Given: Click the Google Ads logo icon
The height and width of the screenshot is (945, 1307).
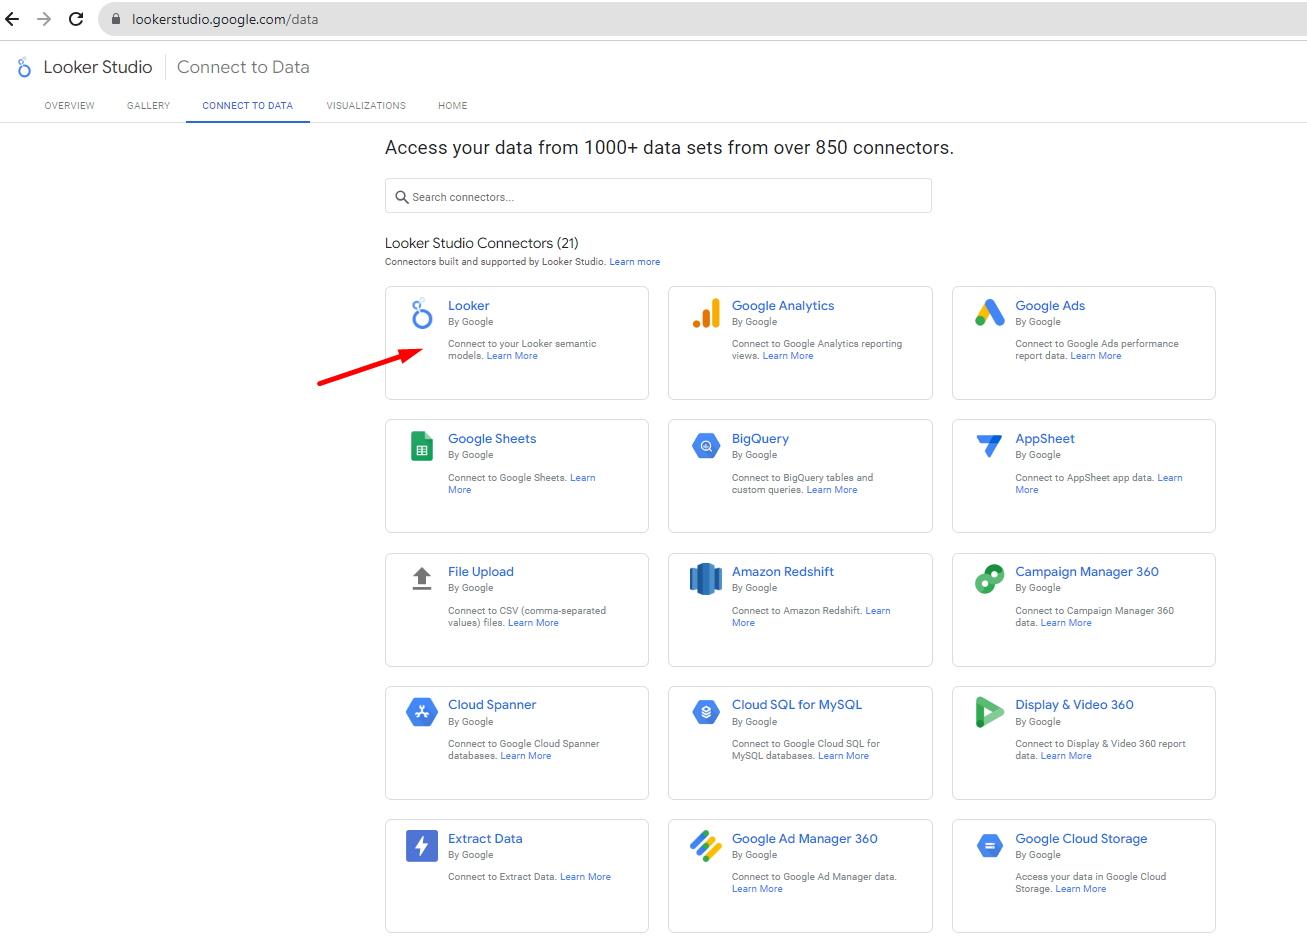Looking at the screenshot, I should [990, 313].
